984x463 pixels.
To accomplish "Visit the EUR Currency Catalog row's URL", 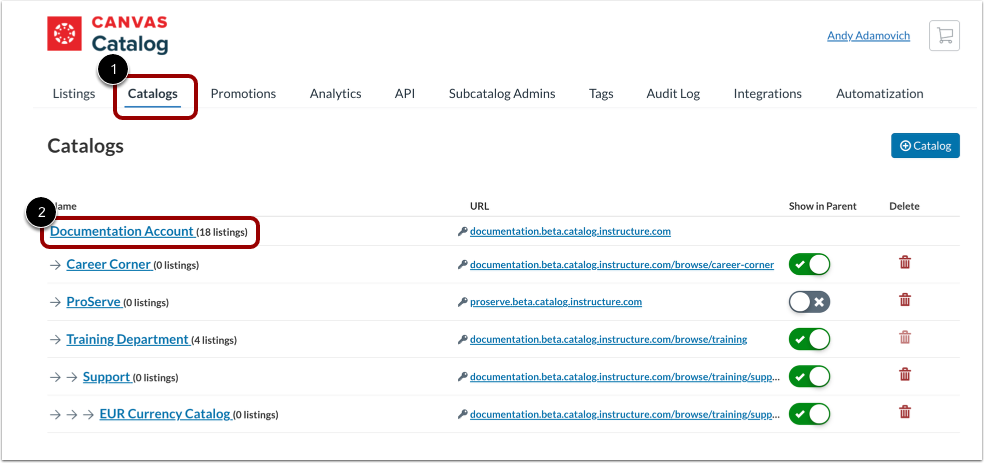I will 625,414.
